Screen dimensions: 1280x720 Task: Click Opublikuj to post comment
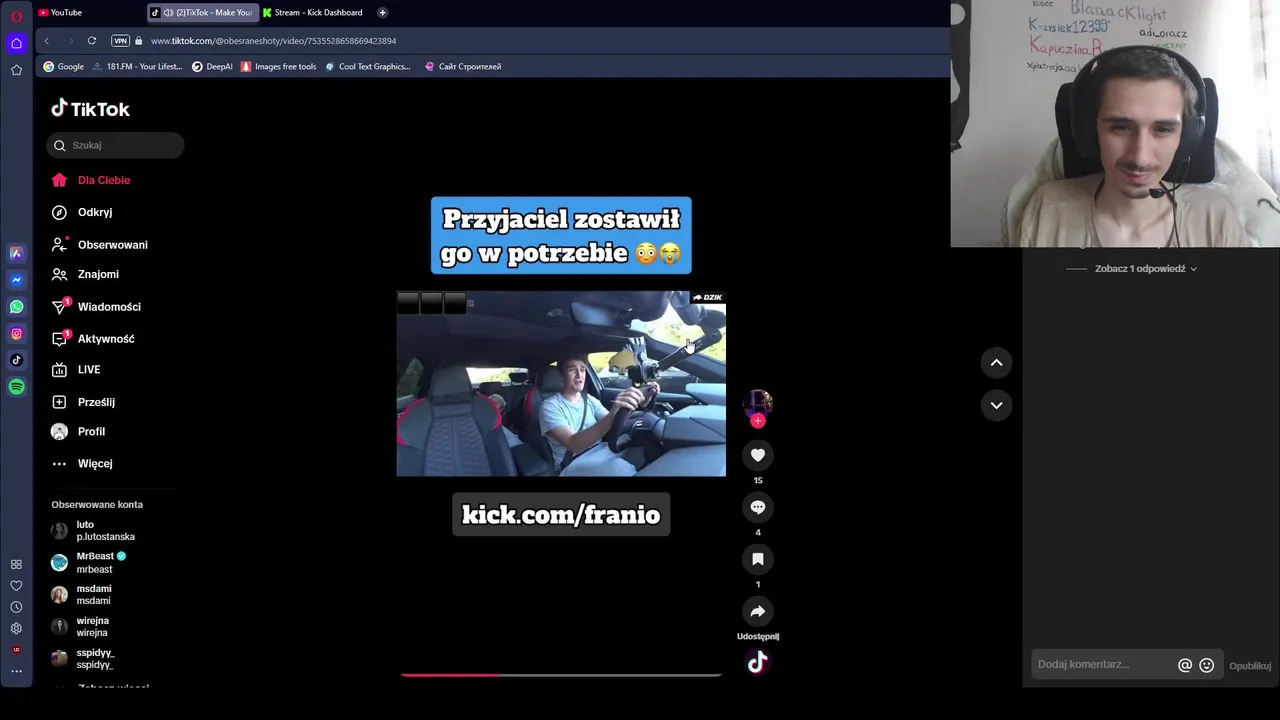tap(1250, 666)
